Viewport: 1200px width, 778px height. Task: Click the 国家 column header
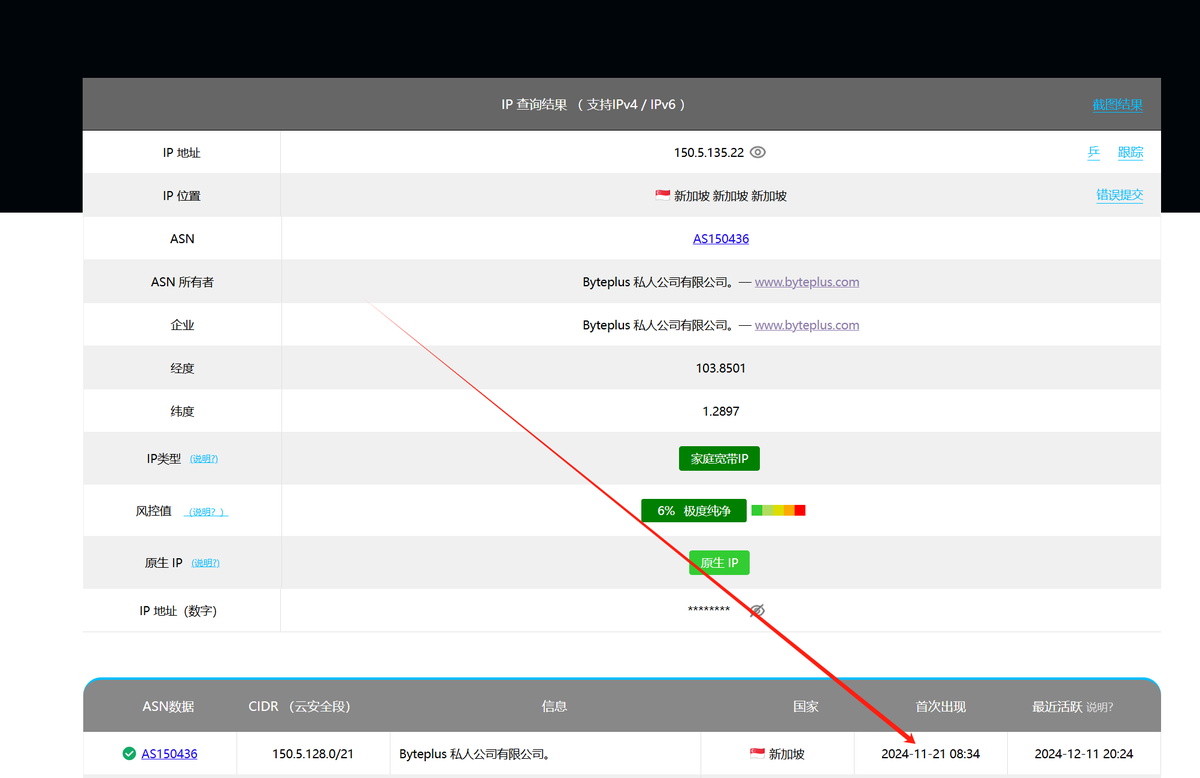tap(806, 706)
